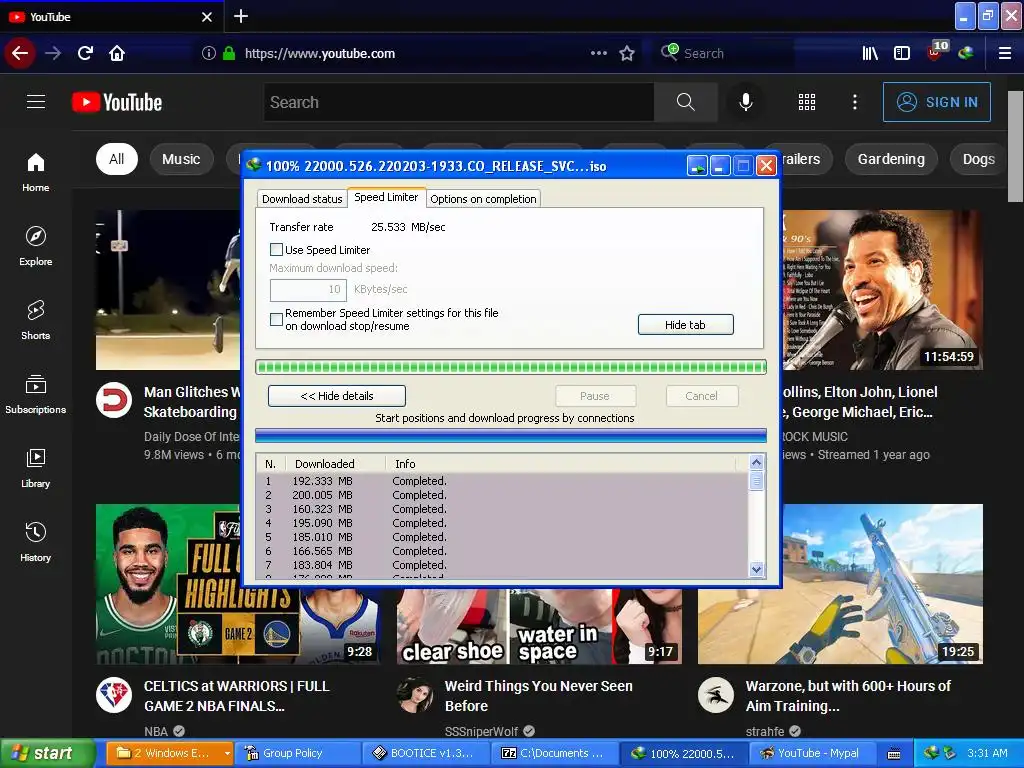
Task: Enable the Use Speed Limiter checkbox
Action: point(276,249)
